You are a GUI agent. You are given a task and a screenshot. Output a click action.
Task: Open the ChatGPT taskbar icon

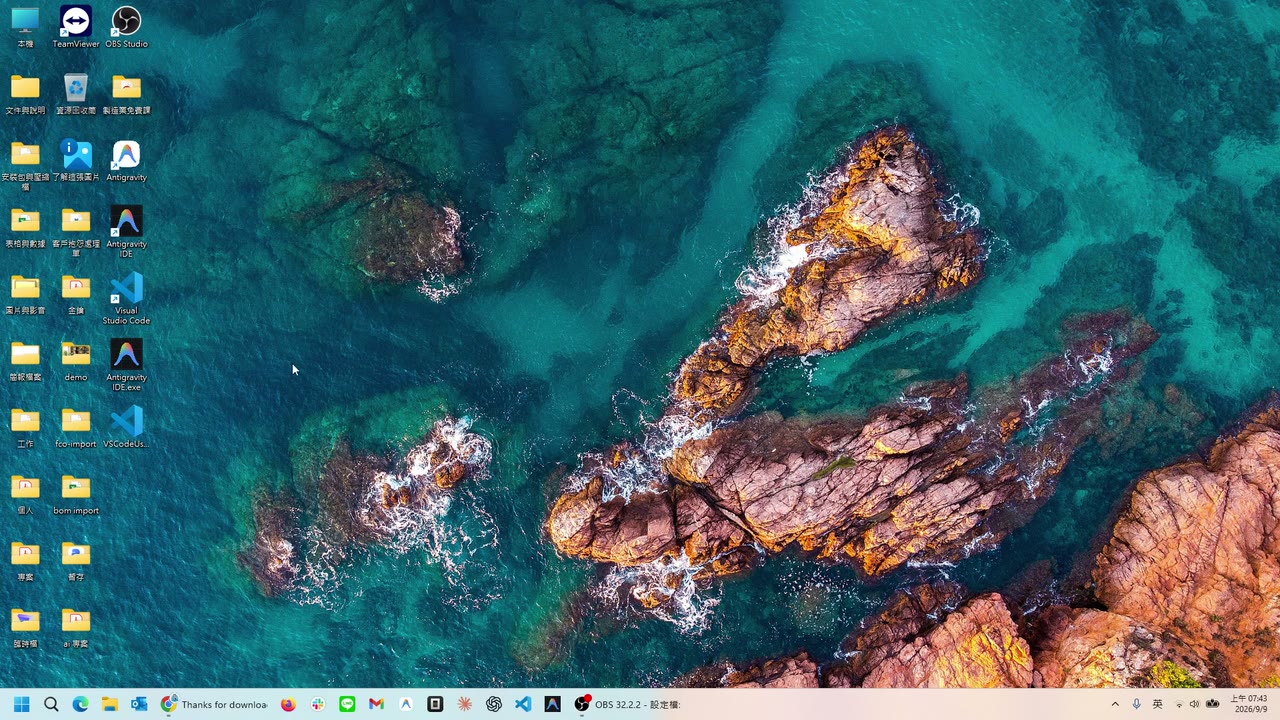[493, 704]
